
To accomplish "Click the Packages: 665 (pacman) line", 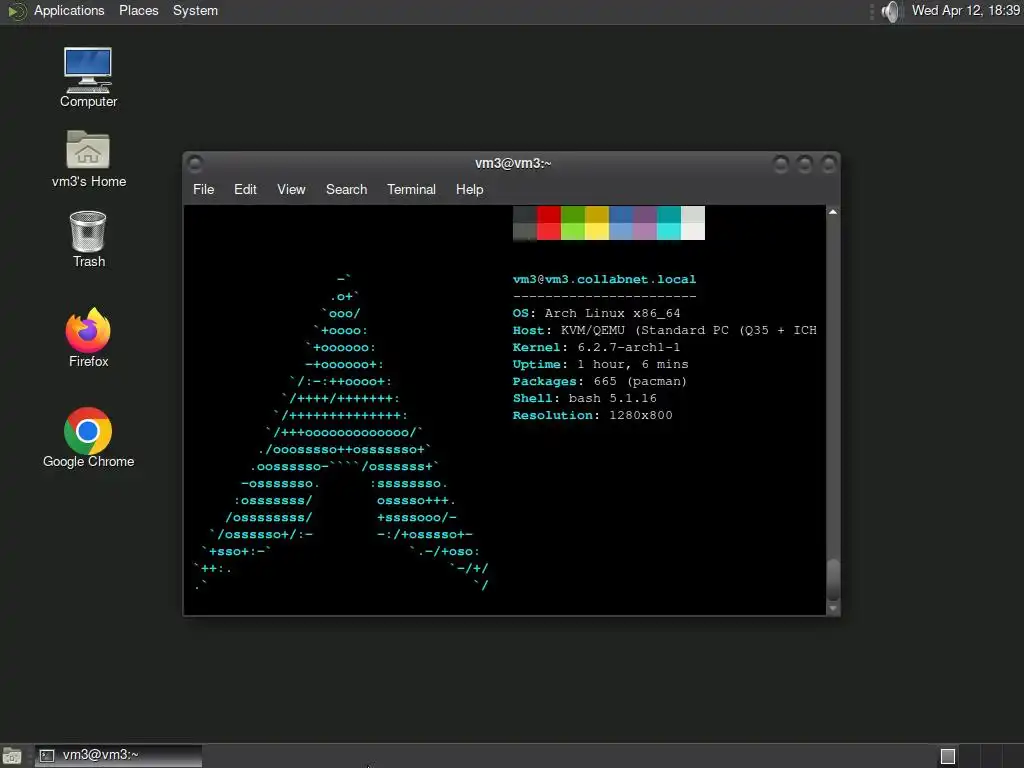I will [600, 381].
